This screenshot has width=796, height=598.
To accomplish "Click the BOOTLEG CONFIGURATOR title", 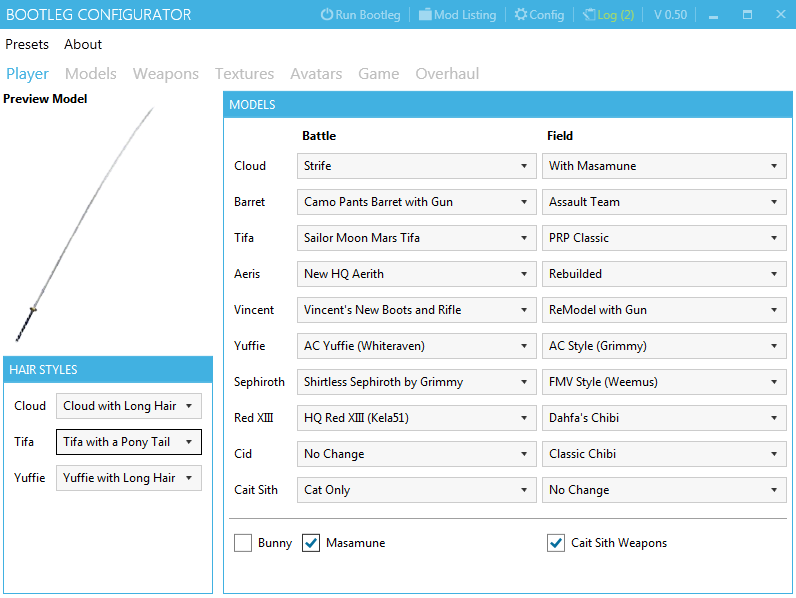I will point(98,15).
